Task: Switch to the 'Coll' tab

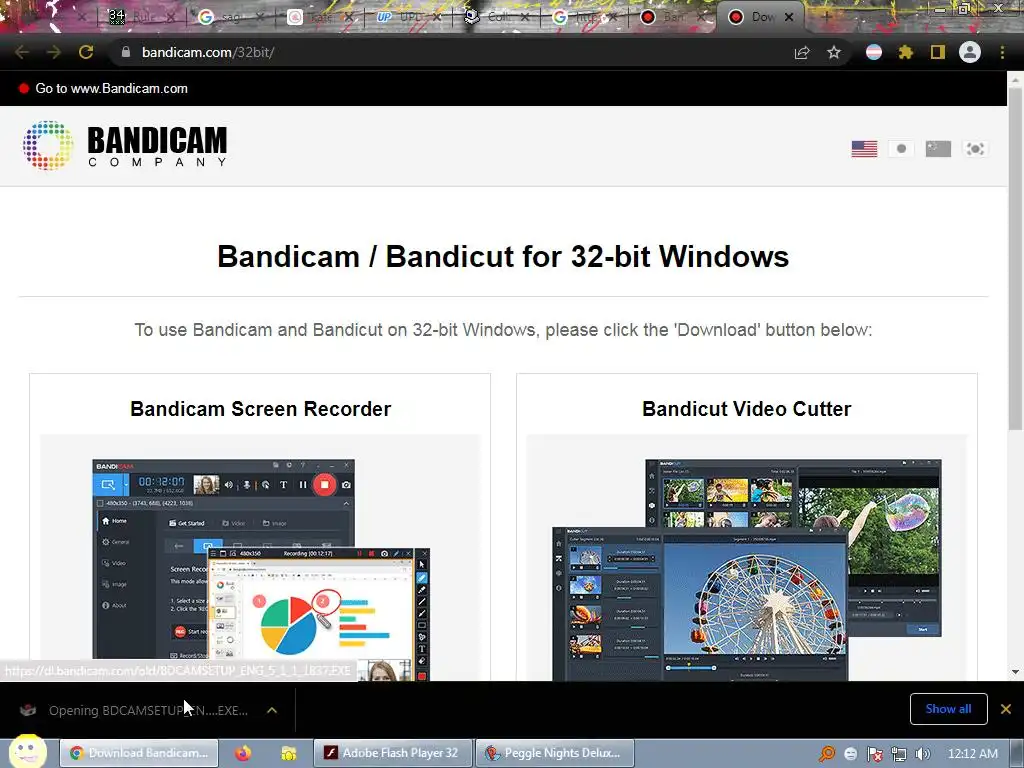Action: click(498, 17)
